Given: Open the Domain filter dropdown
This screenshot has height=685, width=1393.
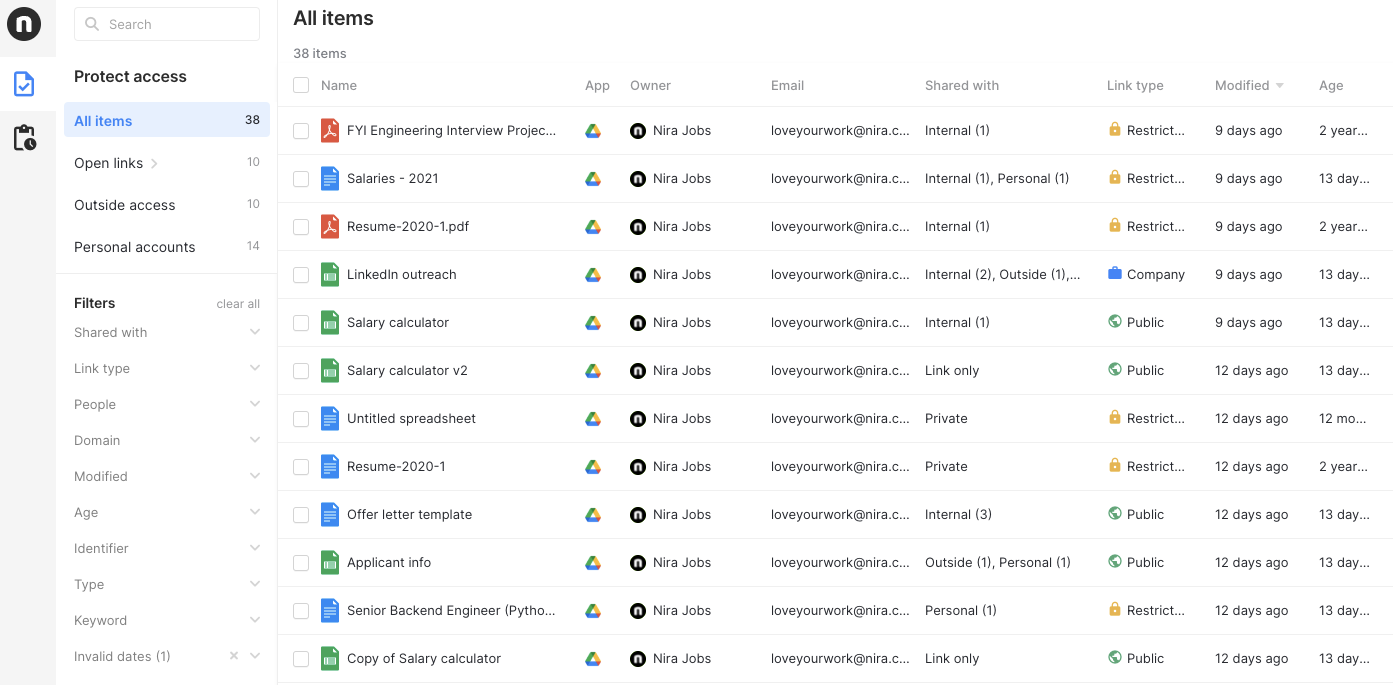Looking at the screenshot, I should [x=255, y=441].
